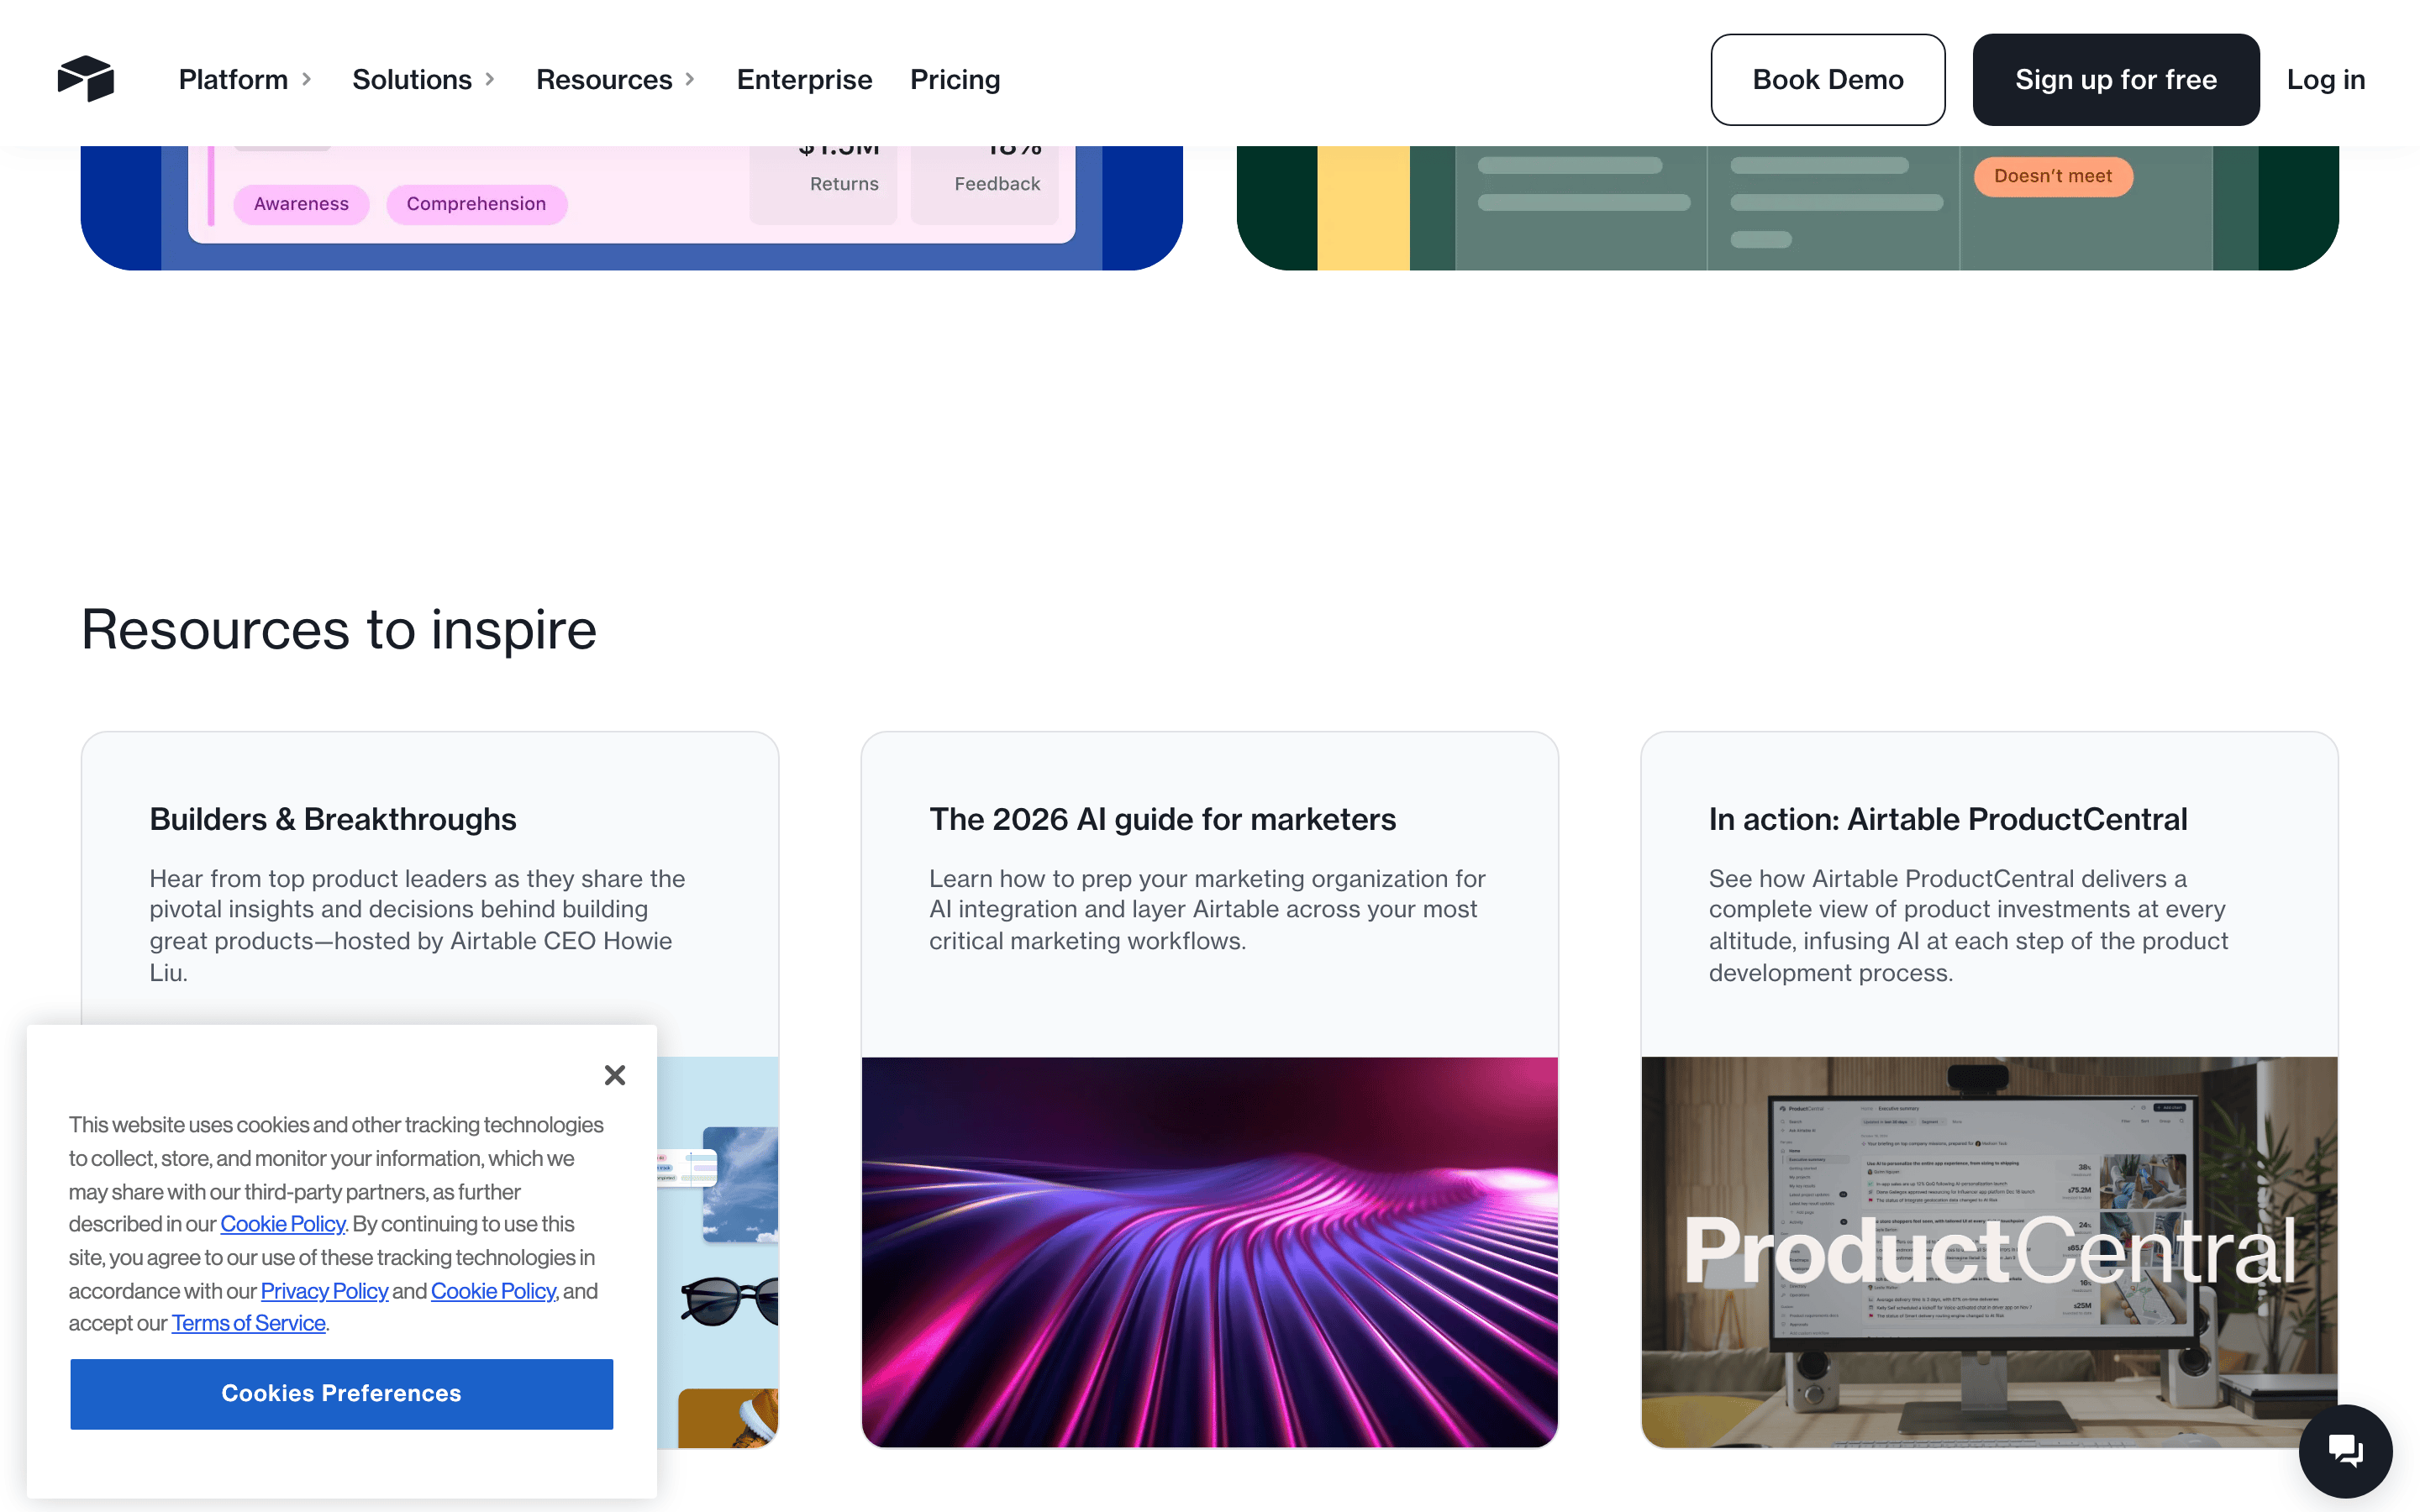This screenshot has height=1512, width=2420.
Task: Go to the Pricing page
Action: (955, 80)
